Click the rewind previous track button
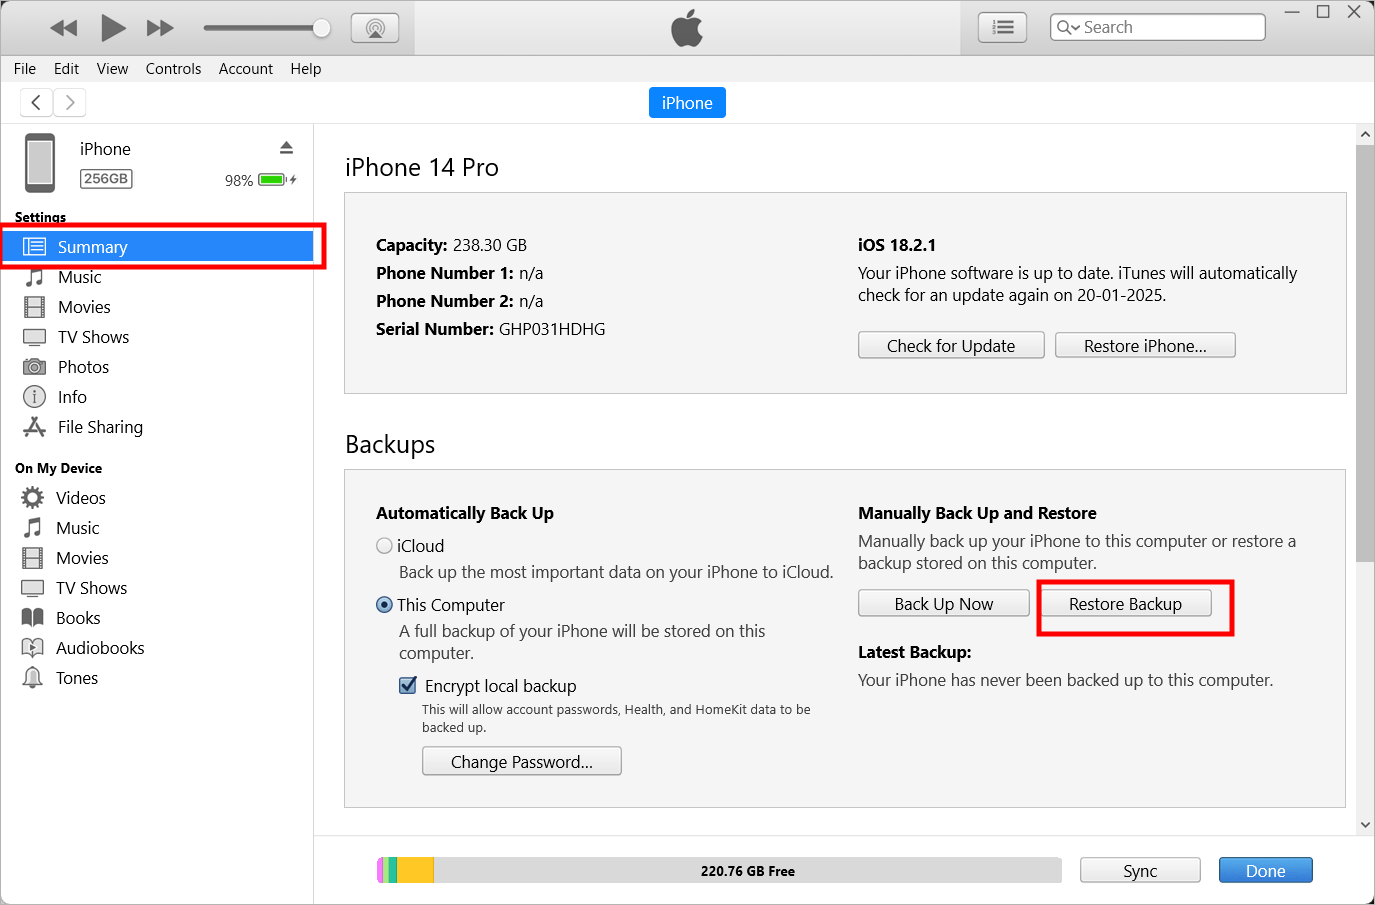 tap(64, 28)
